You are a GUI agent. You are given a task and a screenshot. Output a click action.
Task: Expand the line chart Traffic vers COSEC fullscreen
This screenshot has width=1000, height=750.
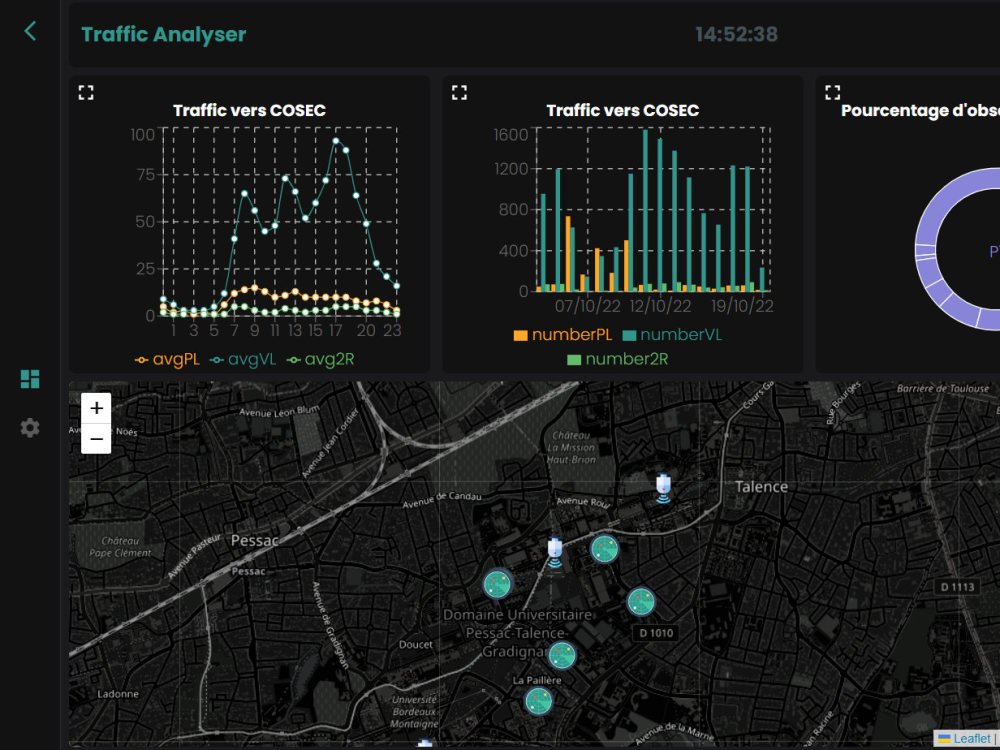coord(86,92)
